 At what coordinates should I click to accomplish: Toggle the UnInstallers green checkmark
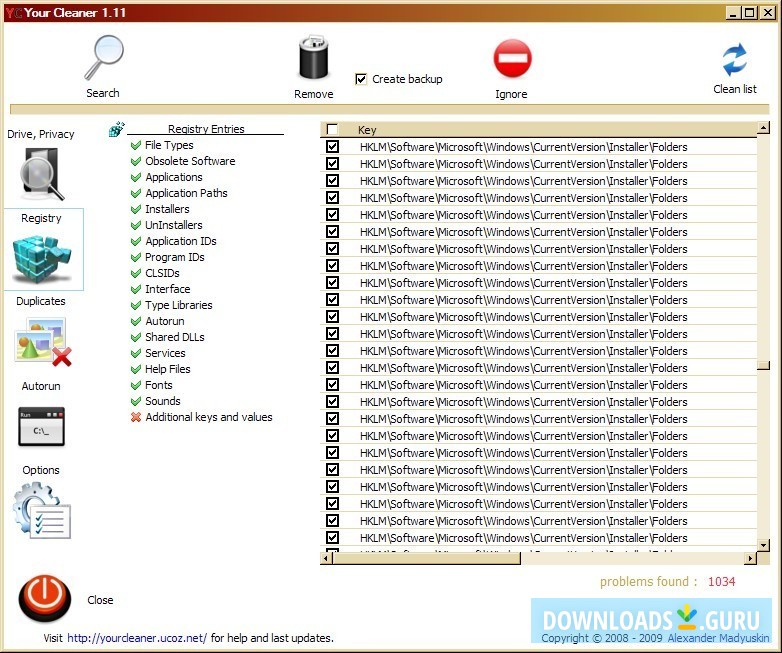pos(136,225)
